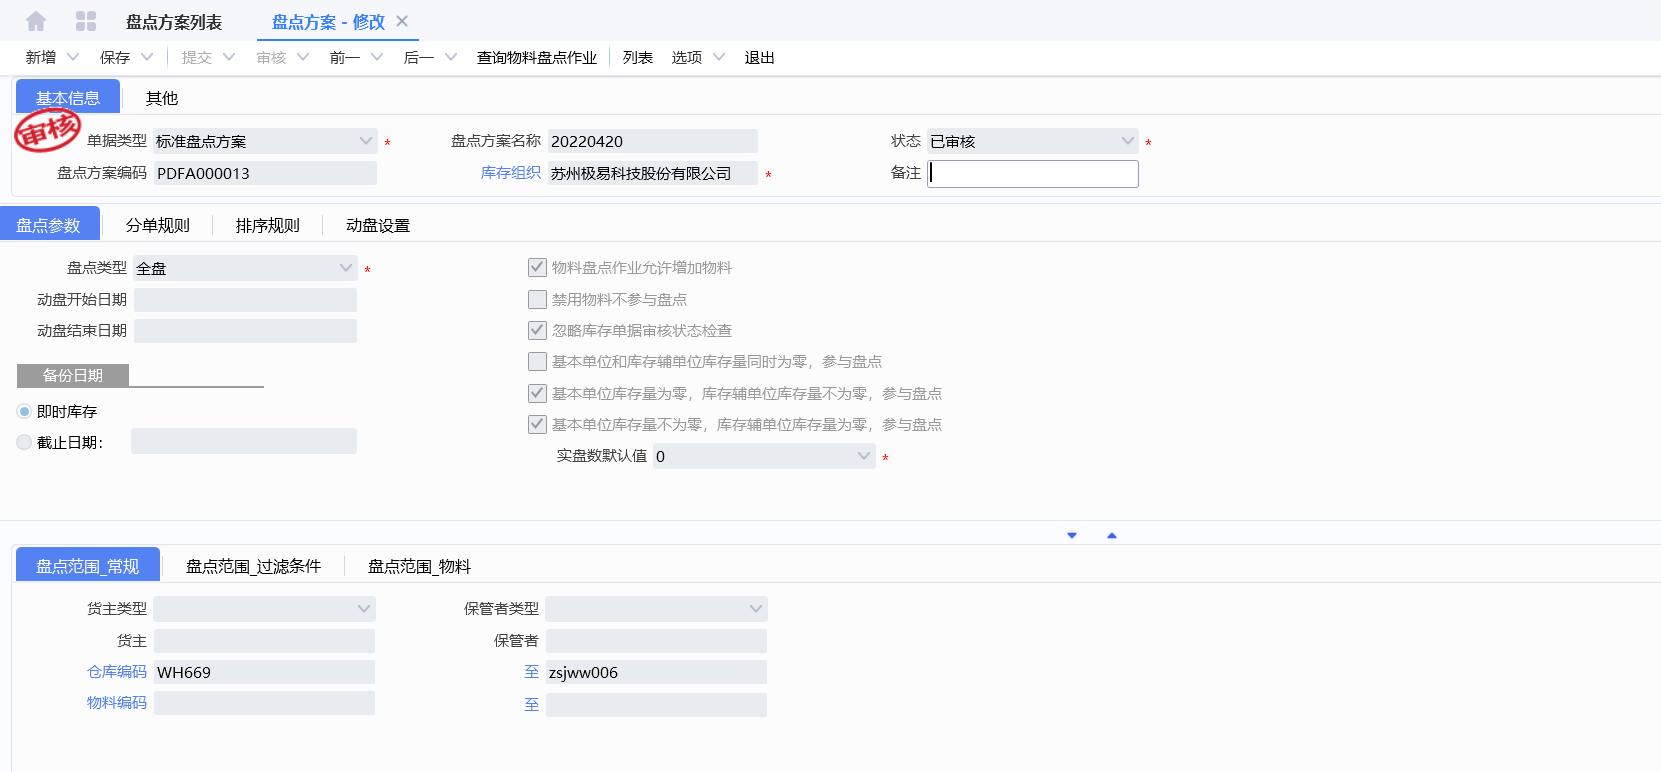Open the 盘点范围_常规 tab
The image size is (1661, 772).
[88, 565]
